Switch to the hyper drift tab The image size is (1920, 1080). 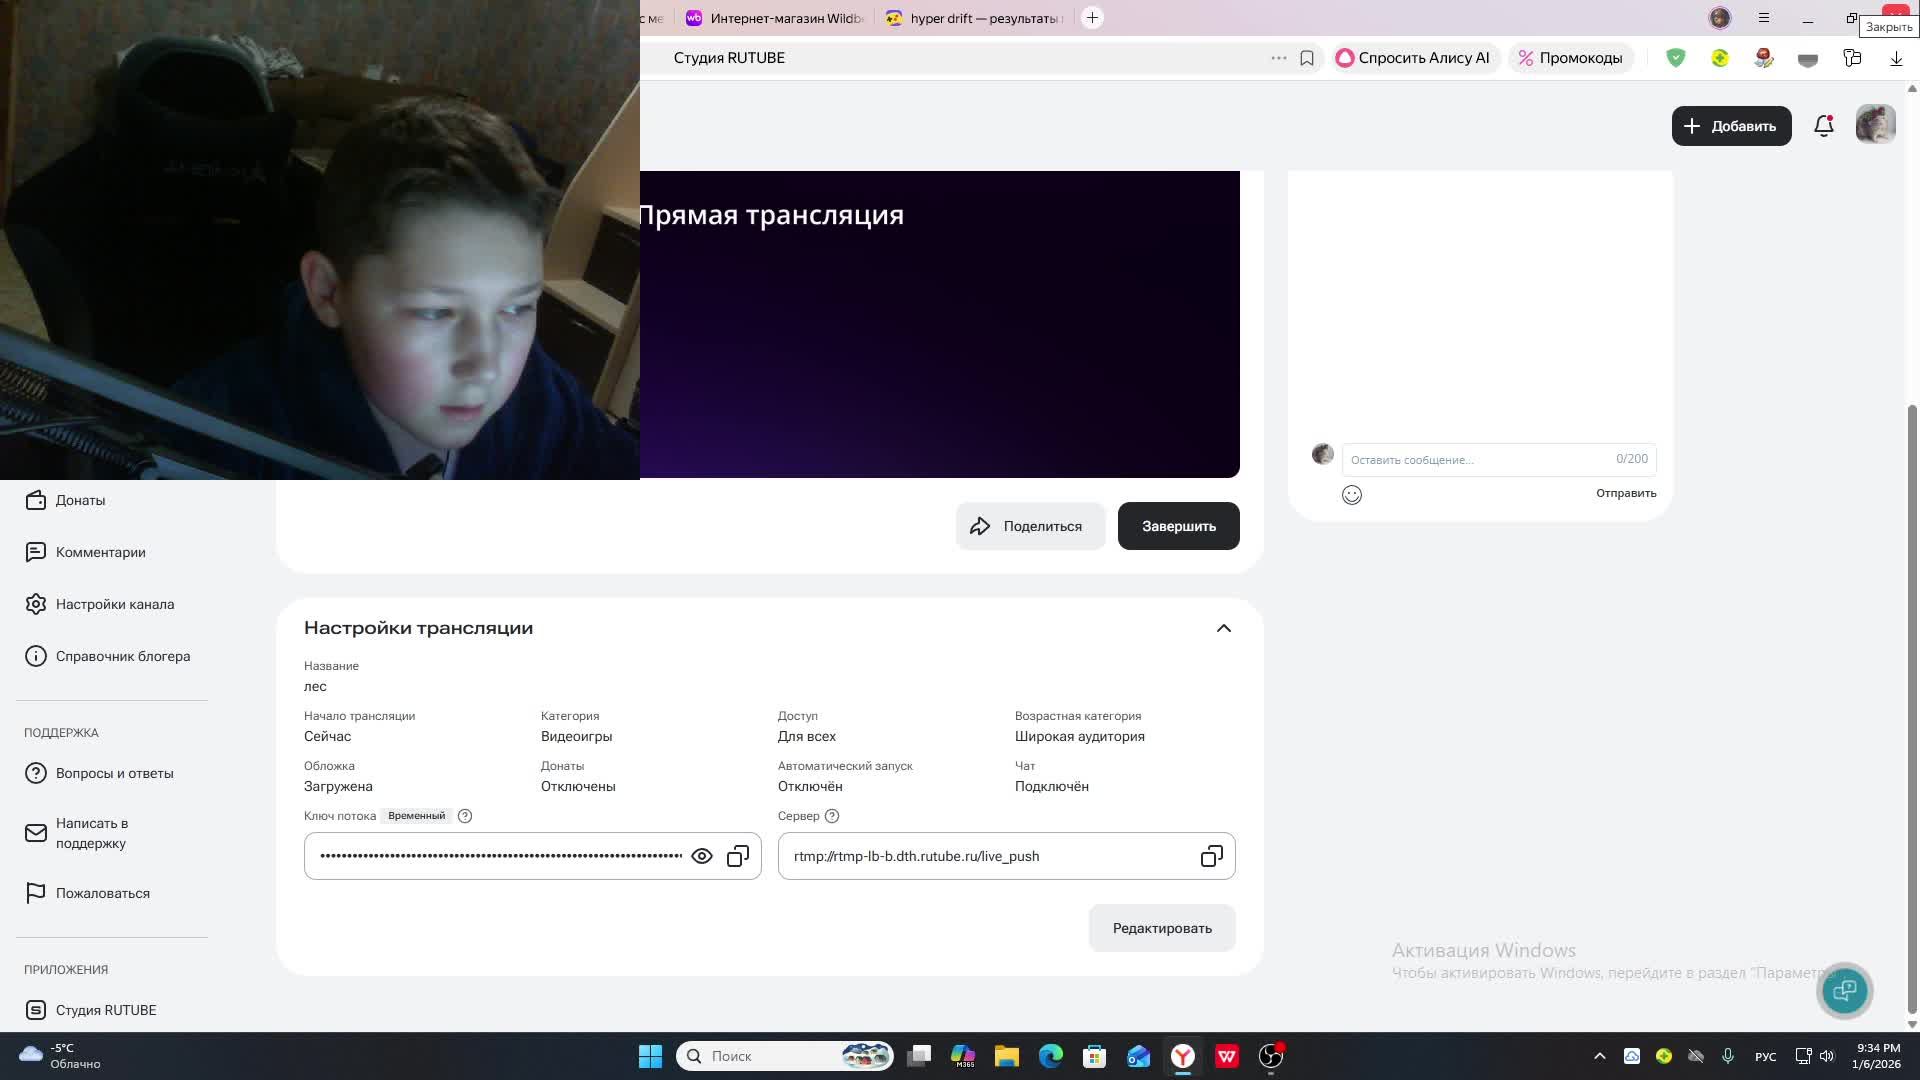click(x=975, y=18)
